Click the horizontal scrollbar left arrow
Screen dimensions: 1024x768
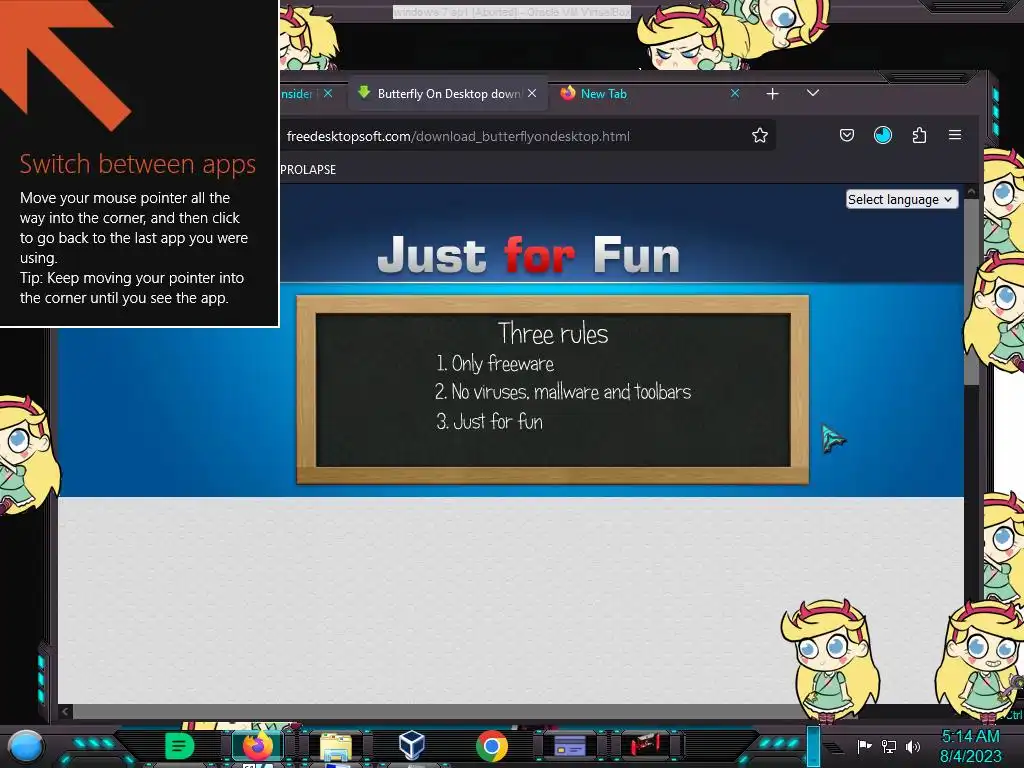(65, 711)
